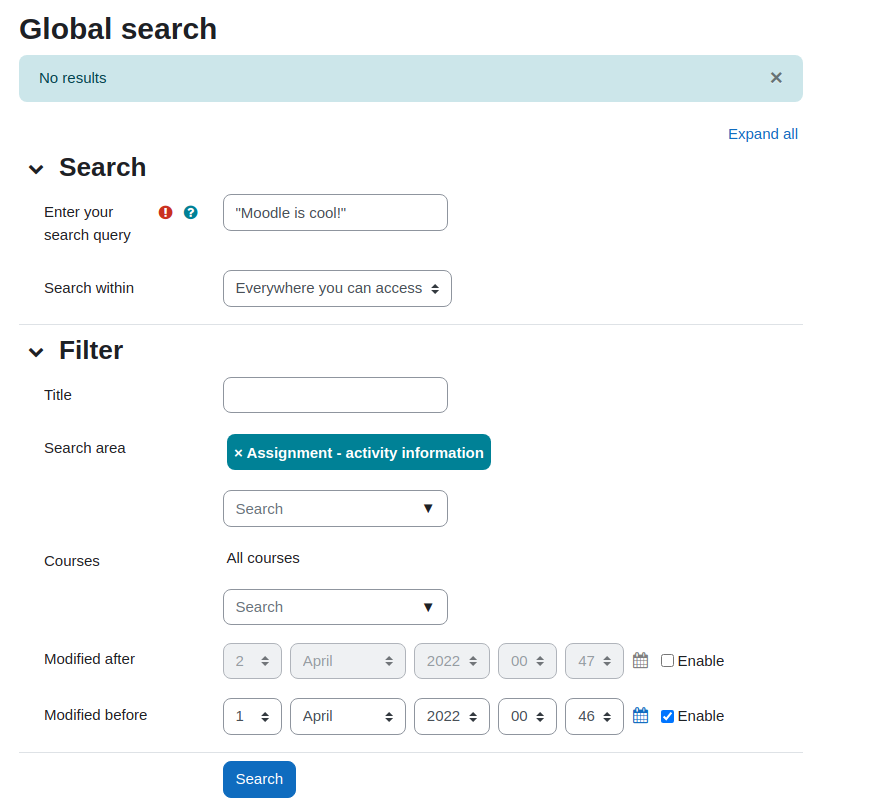The width and height of the screenshot is (878, 809).
Task: Open the Courses search dropdown arrow
Action: point(428,607)
